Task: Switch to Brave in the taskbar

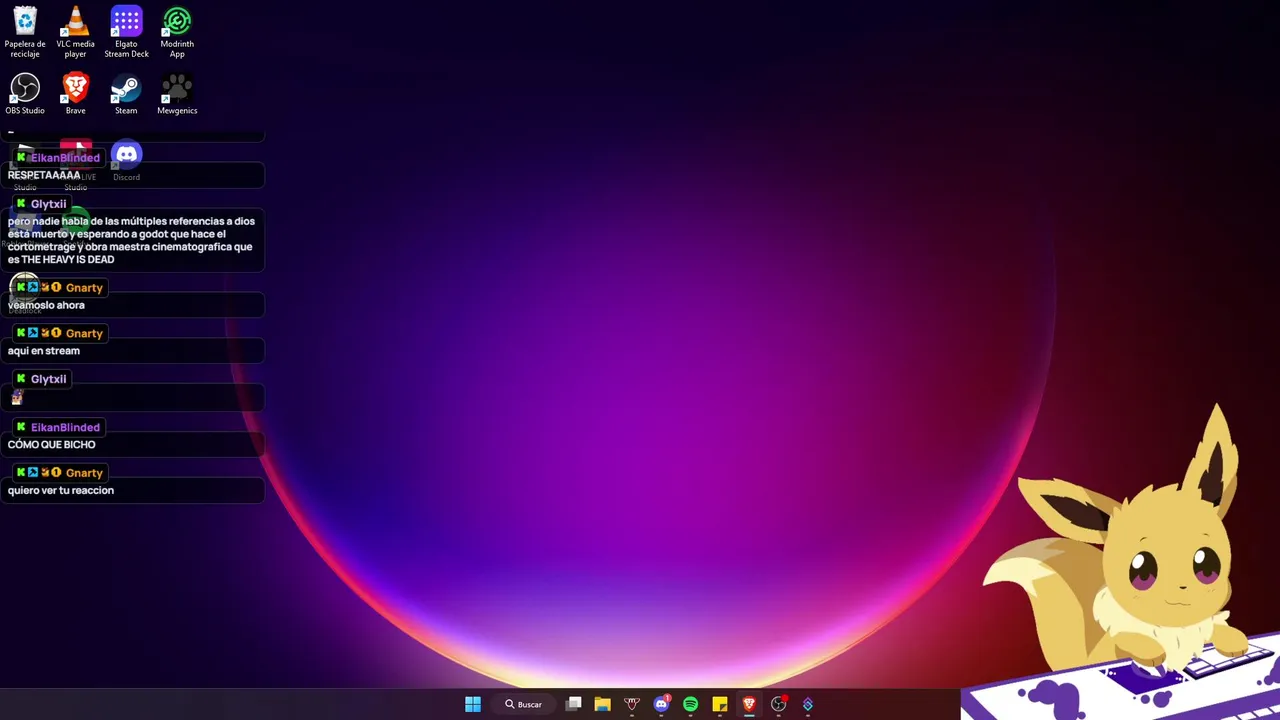Action: coord(749,704)
